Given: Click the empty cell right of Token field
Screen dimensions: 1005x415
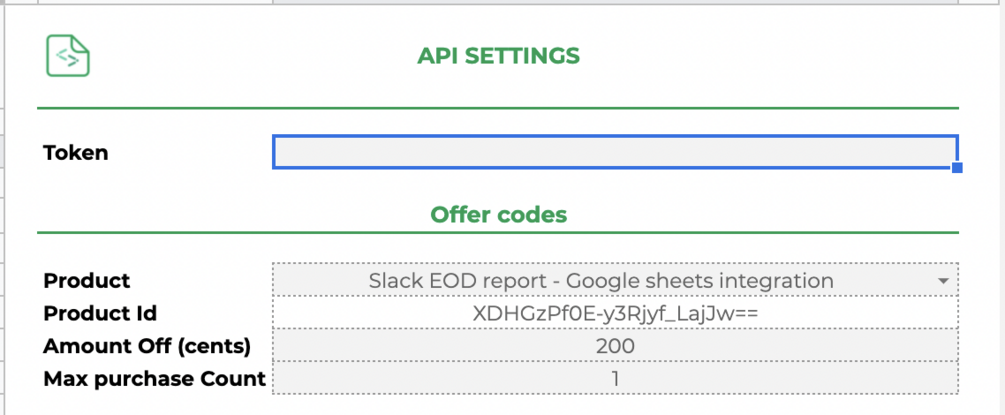Looking at the screenshot, I should pyautogui.click(x=982, y=152).
